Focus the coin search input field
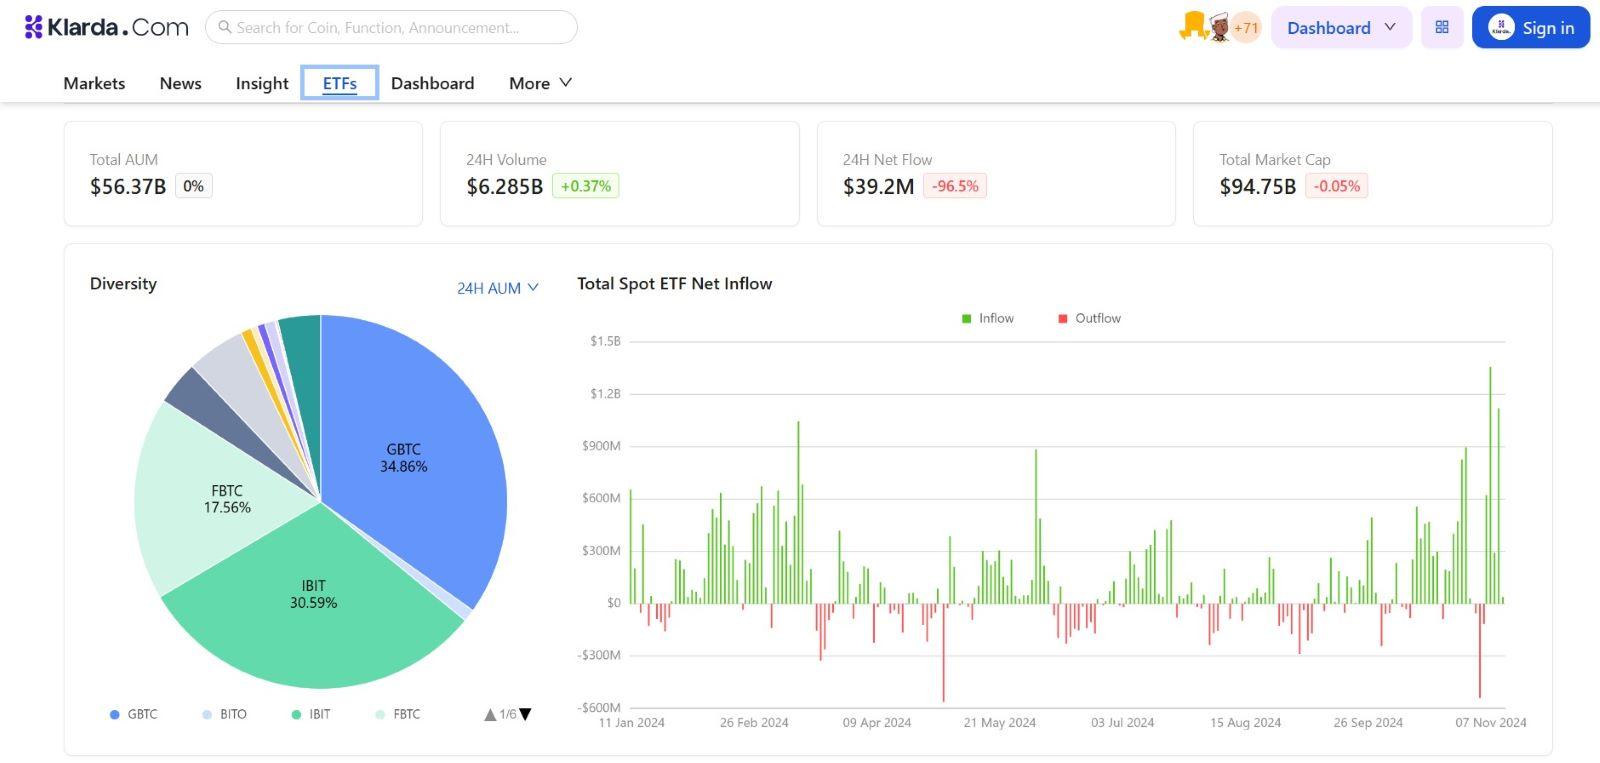 pos(391,27)
